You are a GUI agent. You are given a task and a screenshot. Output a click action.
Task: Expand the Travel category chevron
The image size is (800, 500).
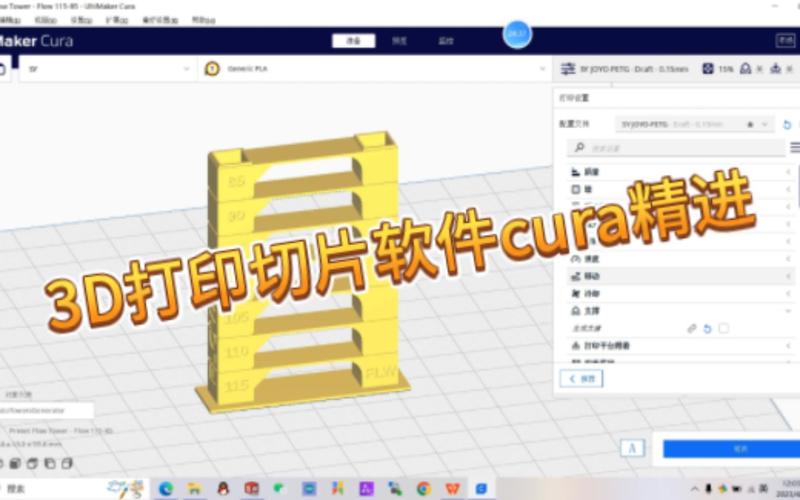pos(788,276)
